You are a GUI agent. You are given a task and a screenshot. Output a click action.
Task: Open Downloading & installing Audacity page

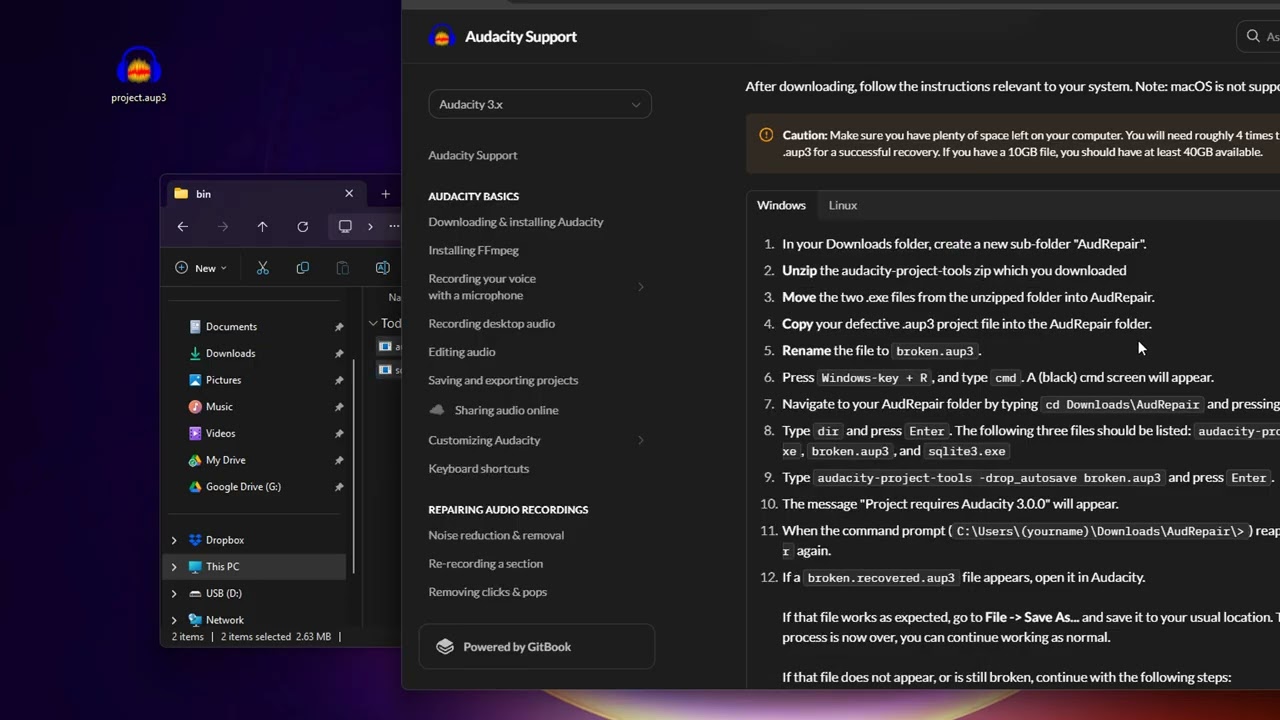pos(516,222)
